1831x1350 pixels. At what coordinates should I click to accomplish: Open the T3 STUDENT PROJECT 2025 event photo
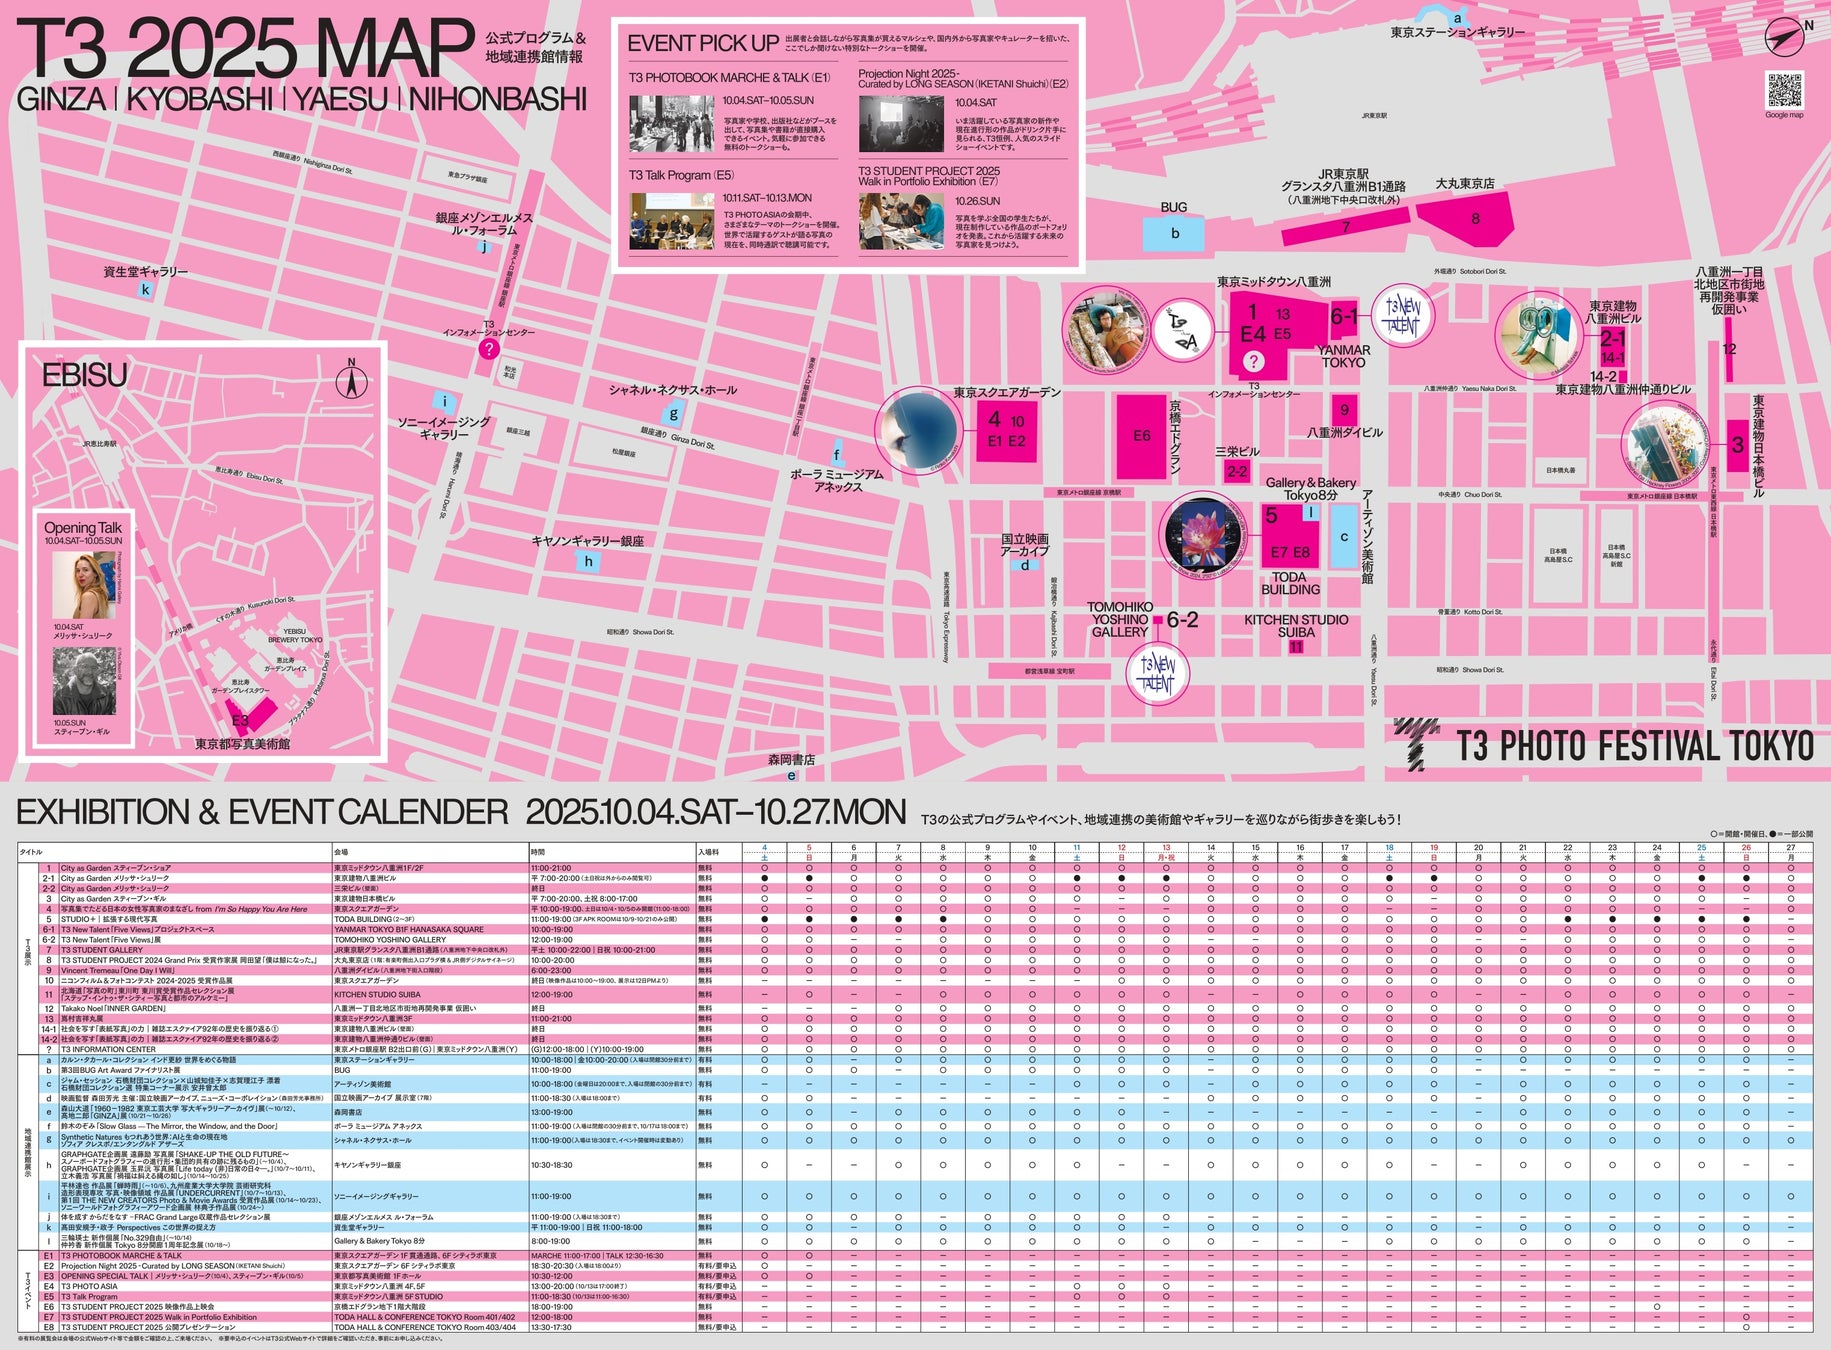[901, 221]
